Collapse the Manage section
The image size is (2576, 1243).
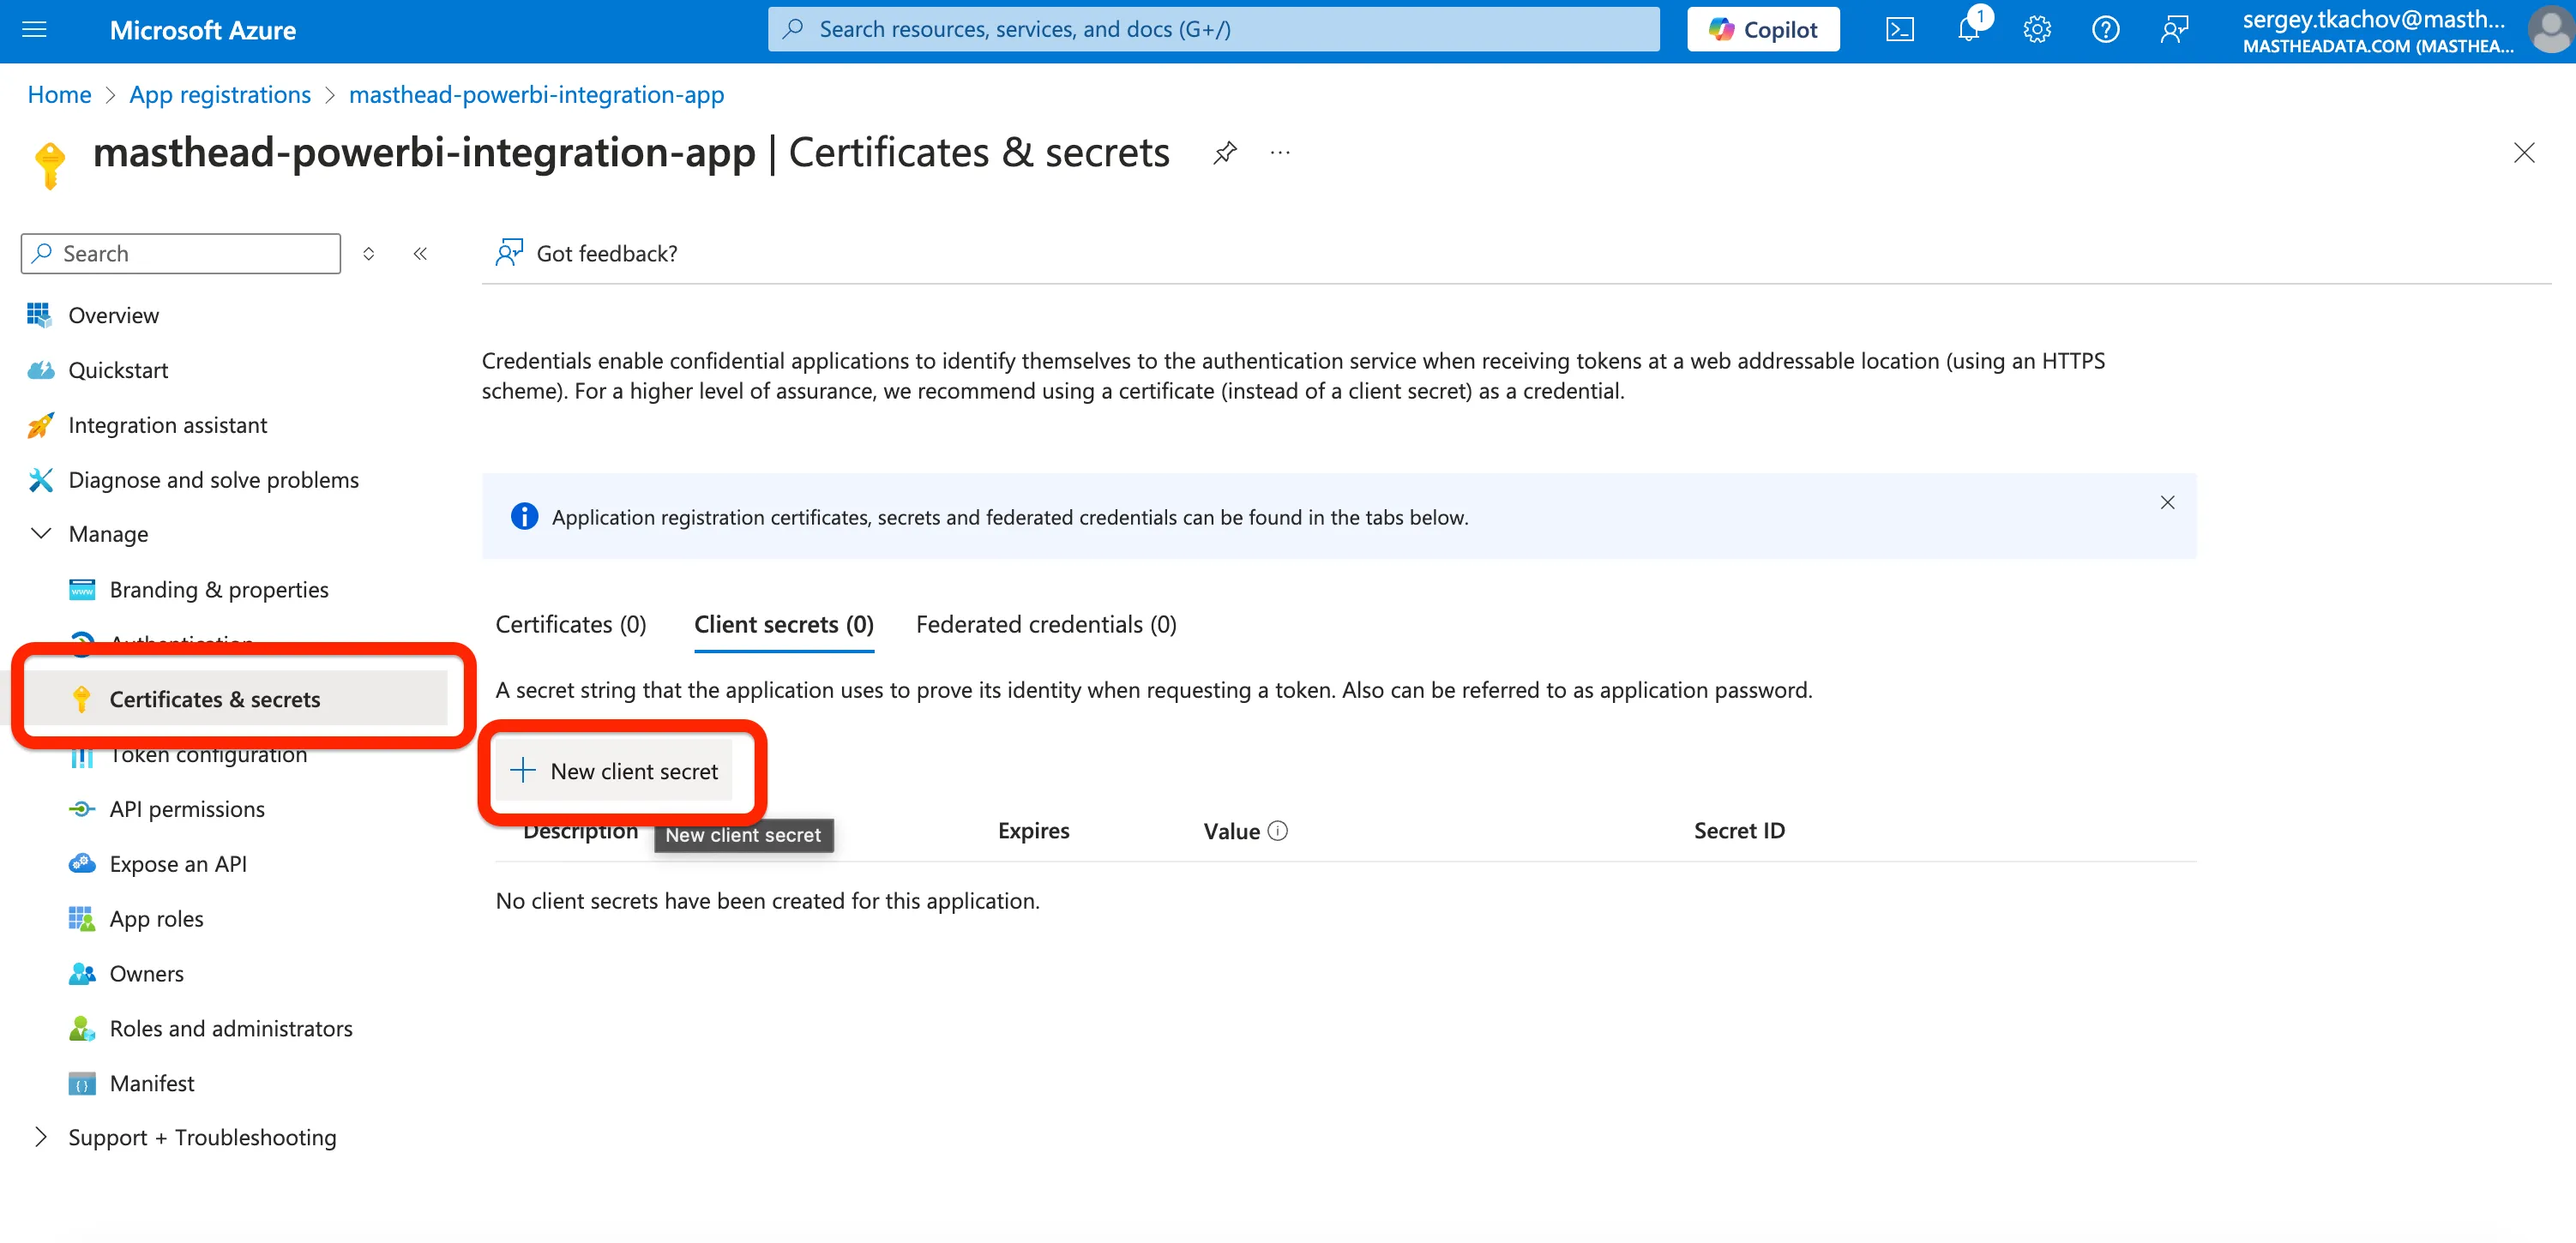click(41, 534)
